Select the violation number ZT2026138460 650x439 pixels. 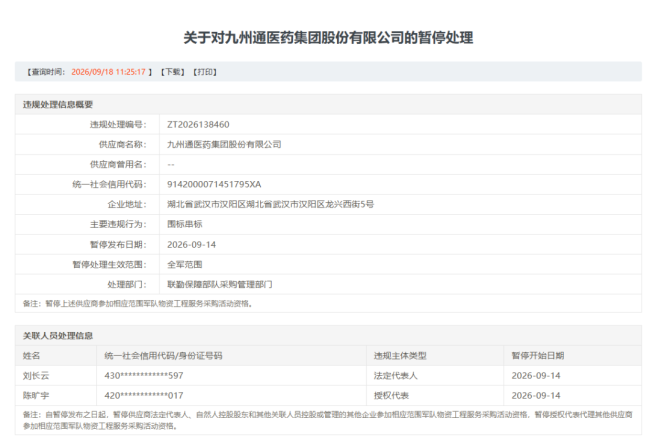pyautogui.click(x=198, y=124)
